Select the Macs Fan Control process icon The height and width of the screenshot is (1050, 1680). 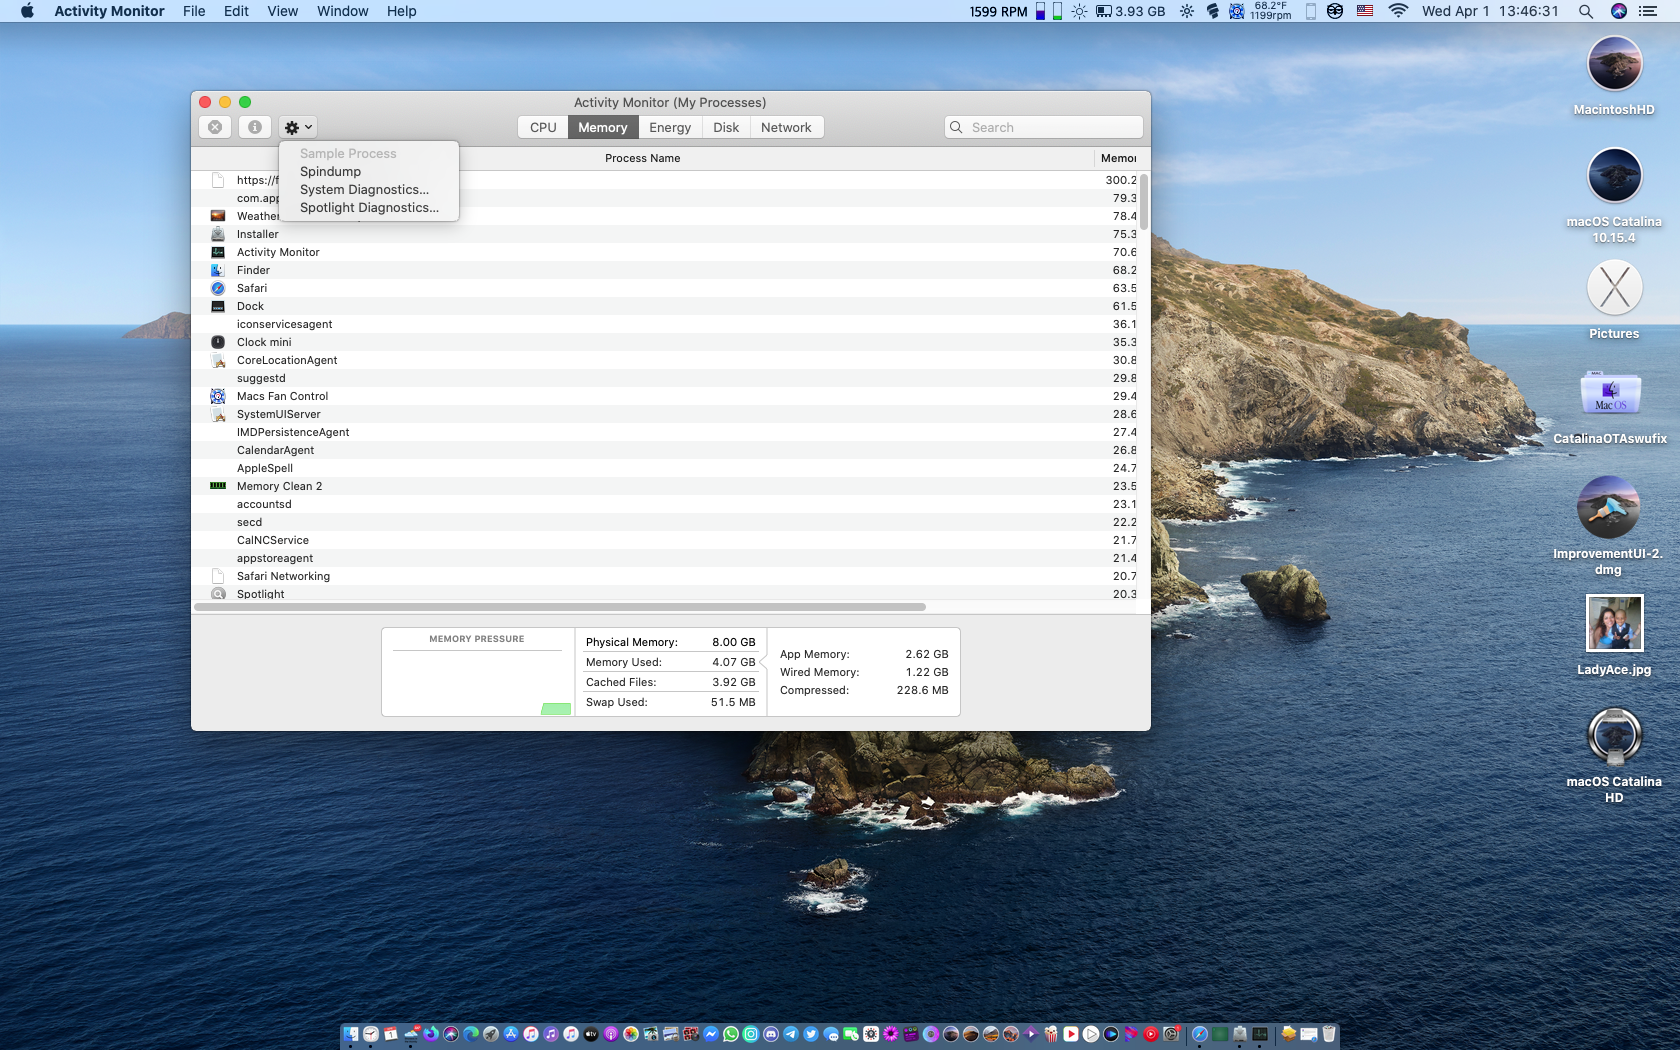(x=218, y=396)
